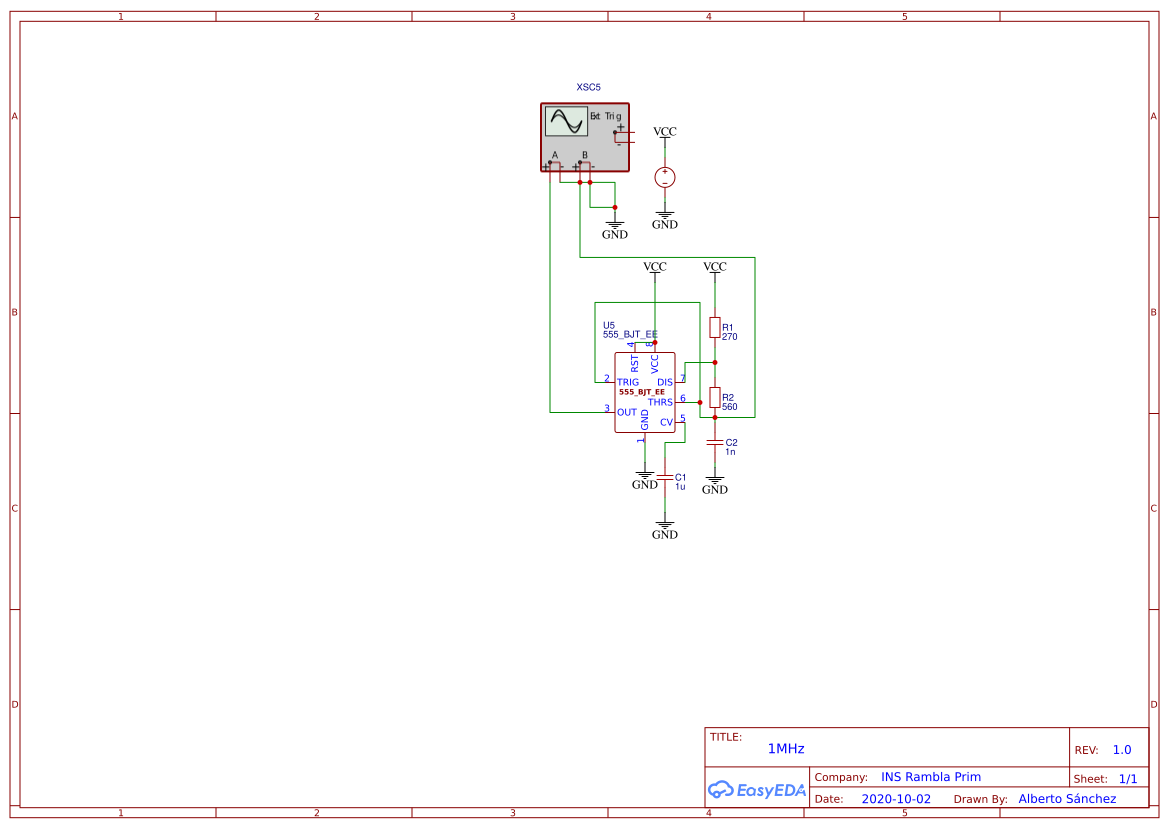The width and height of the screenshot is (1169, 828).
Task: Select resistor R2 symbol
Action: [714, 398]
